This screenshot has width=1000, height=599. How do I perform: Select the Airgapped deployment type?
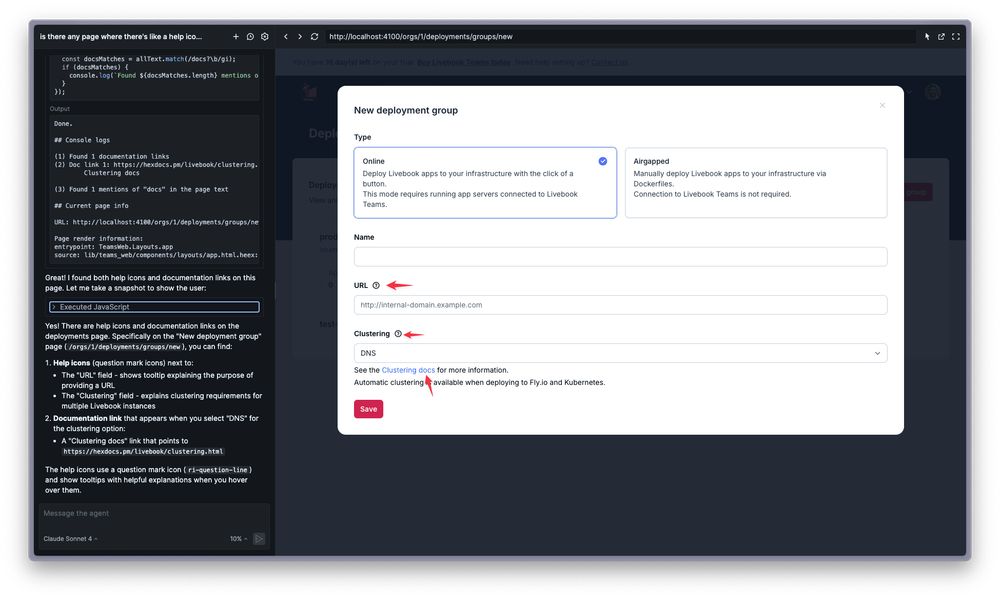tap(756, 183)
